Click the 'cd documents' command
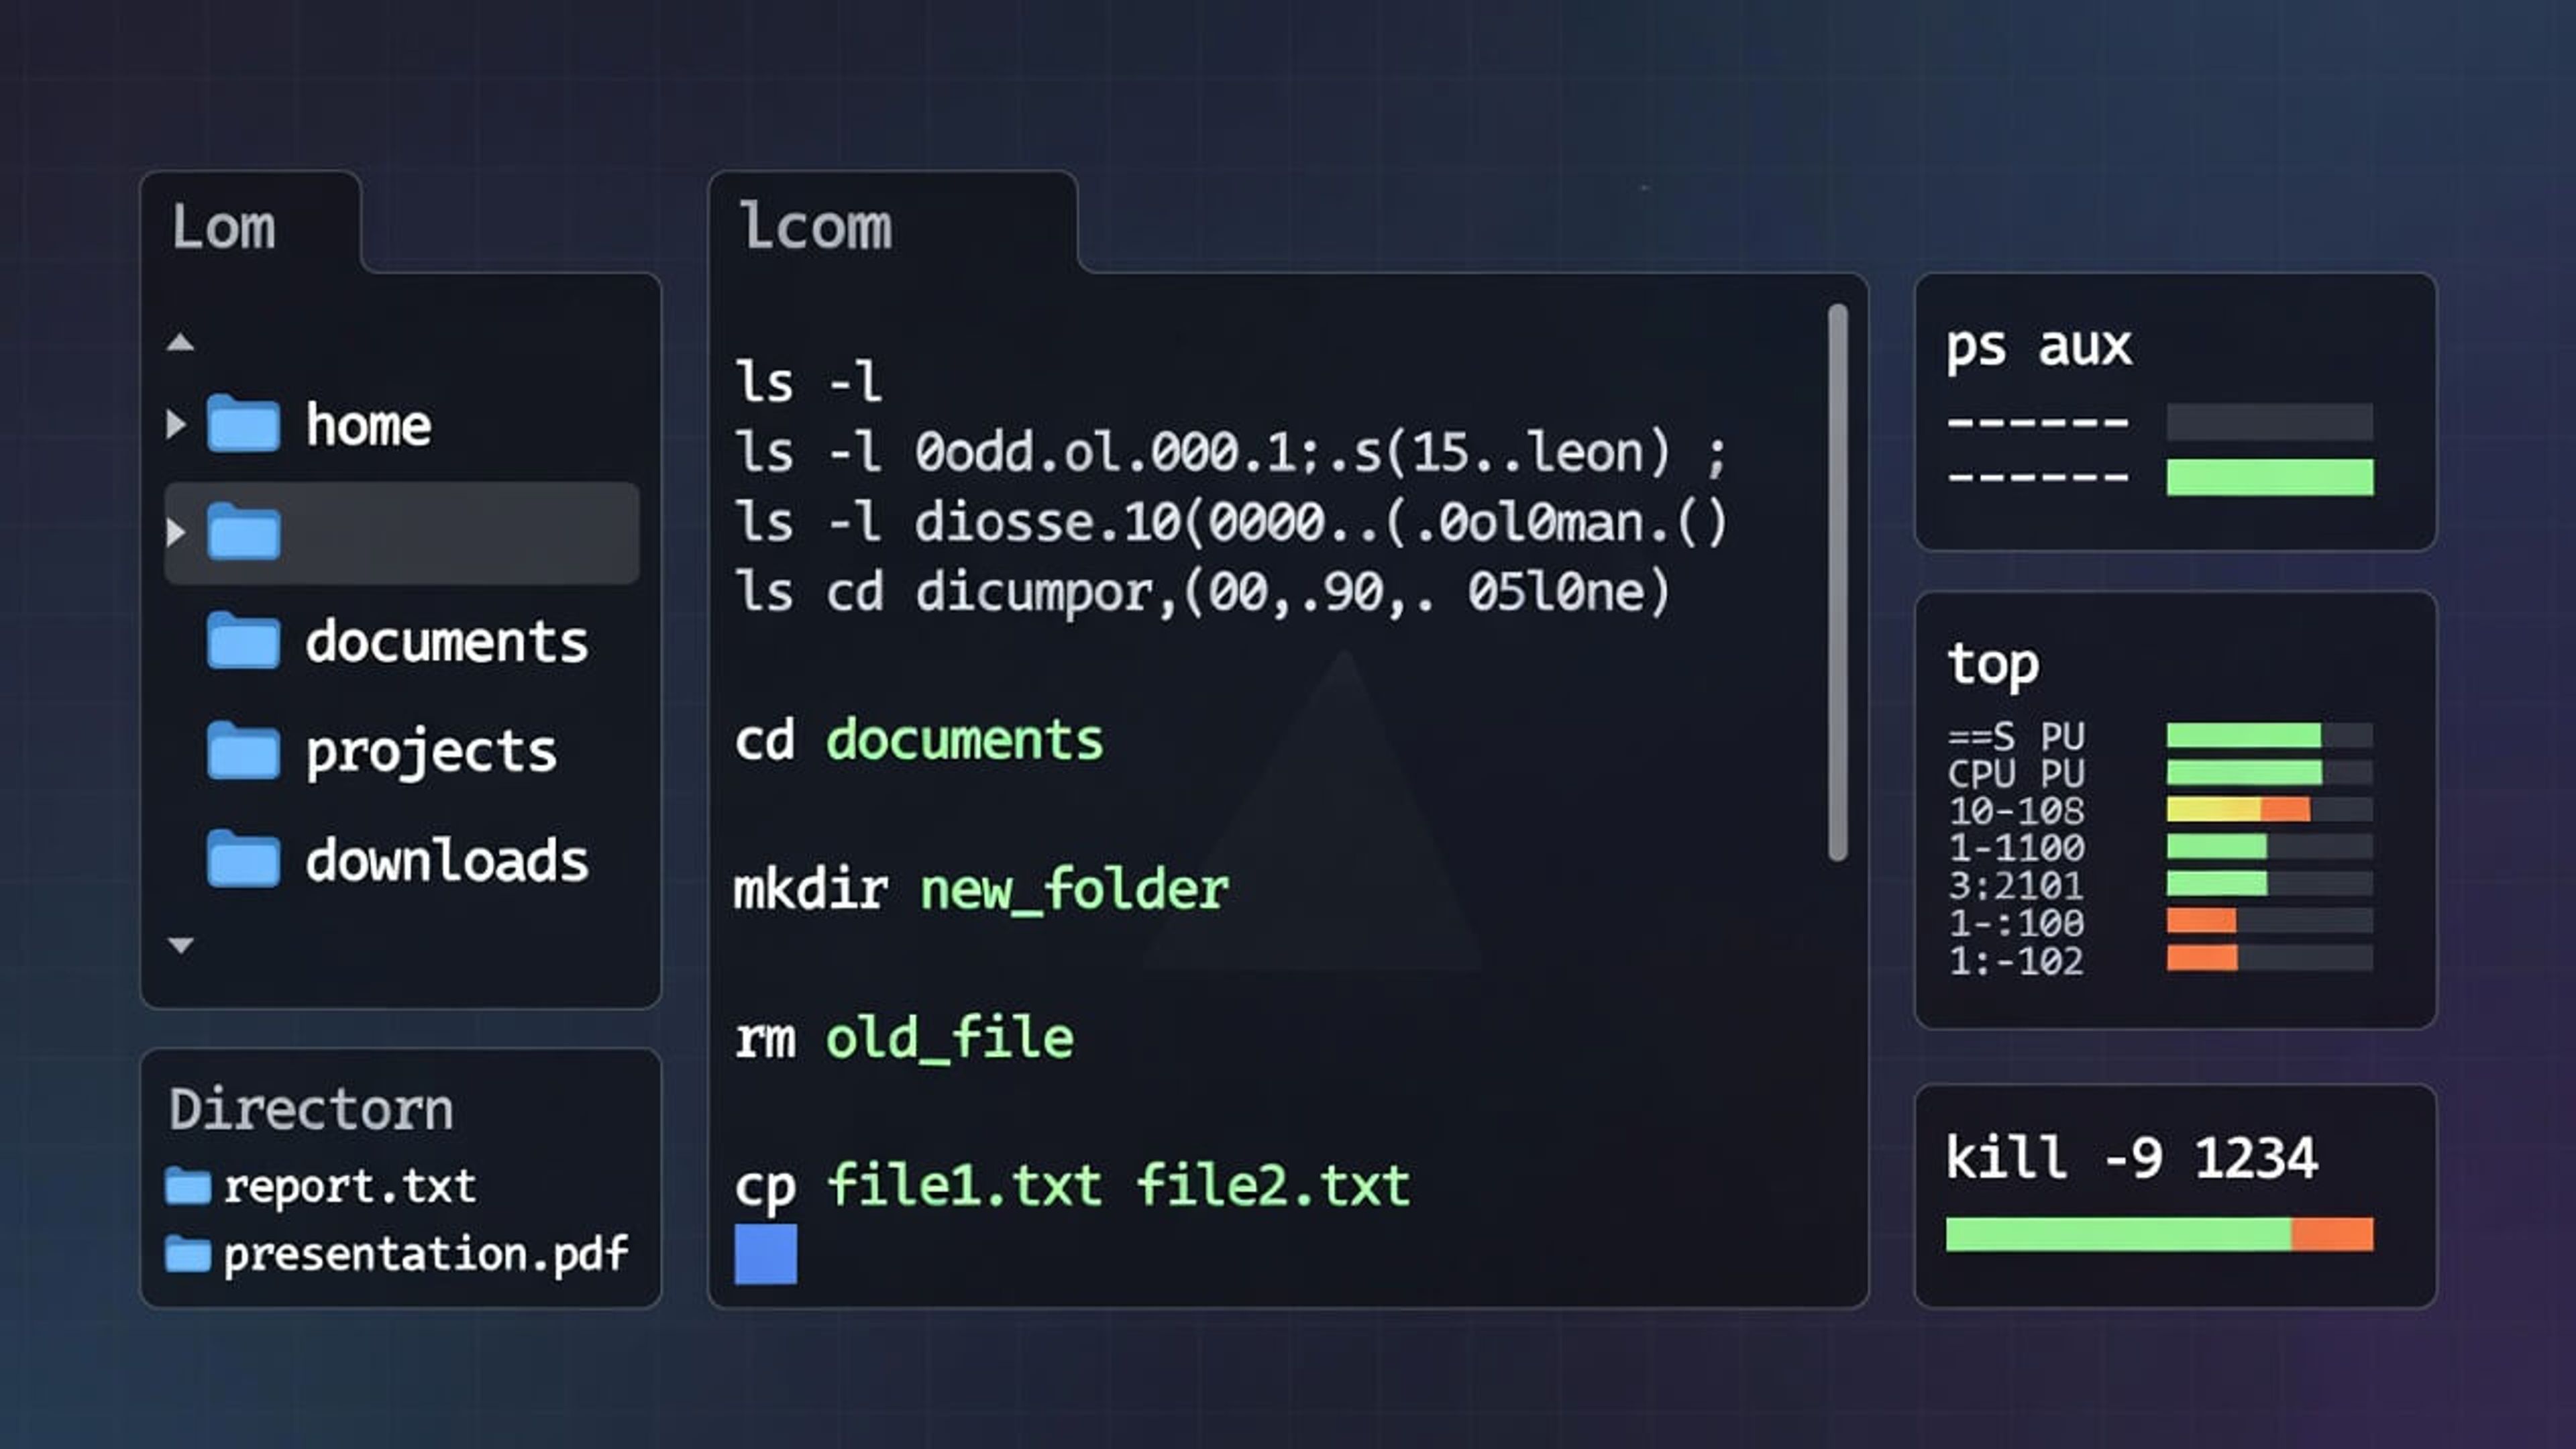2576x1449 pixels. point(919,741)
